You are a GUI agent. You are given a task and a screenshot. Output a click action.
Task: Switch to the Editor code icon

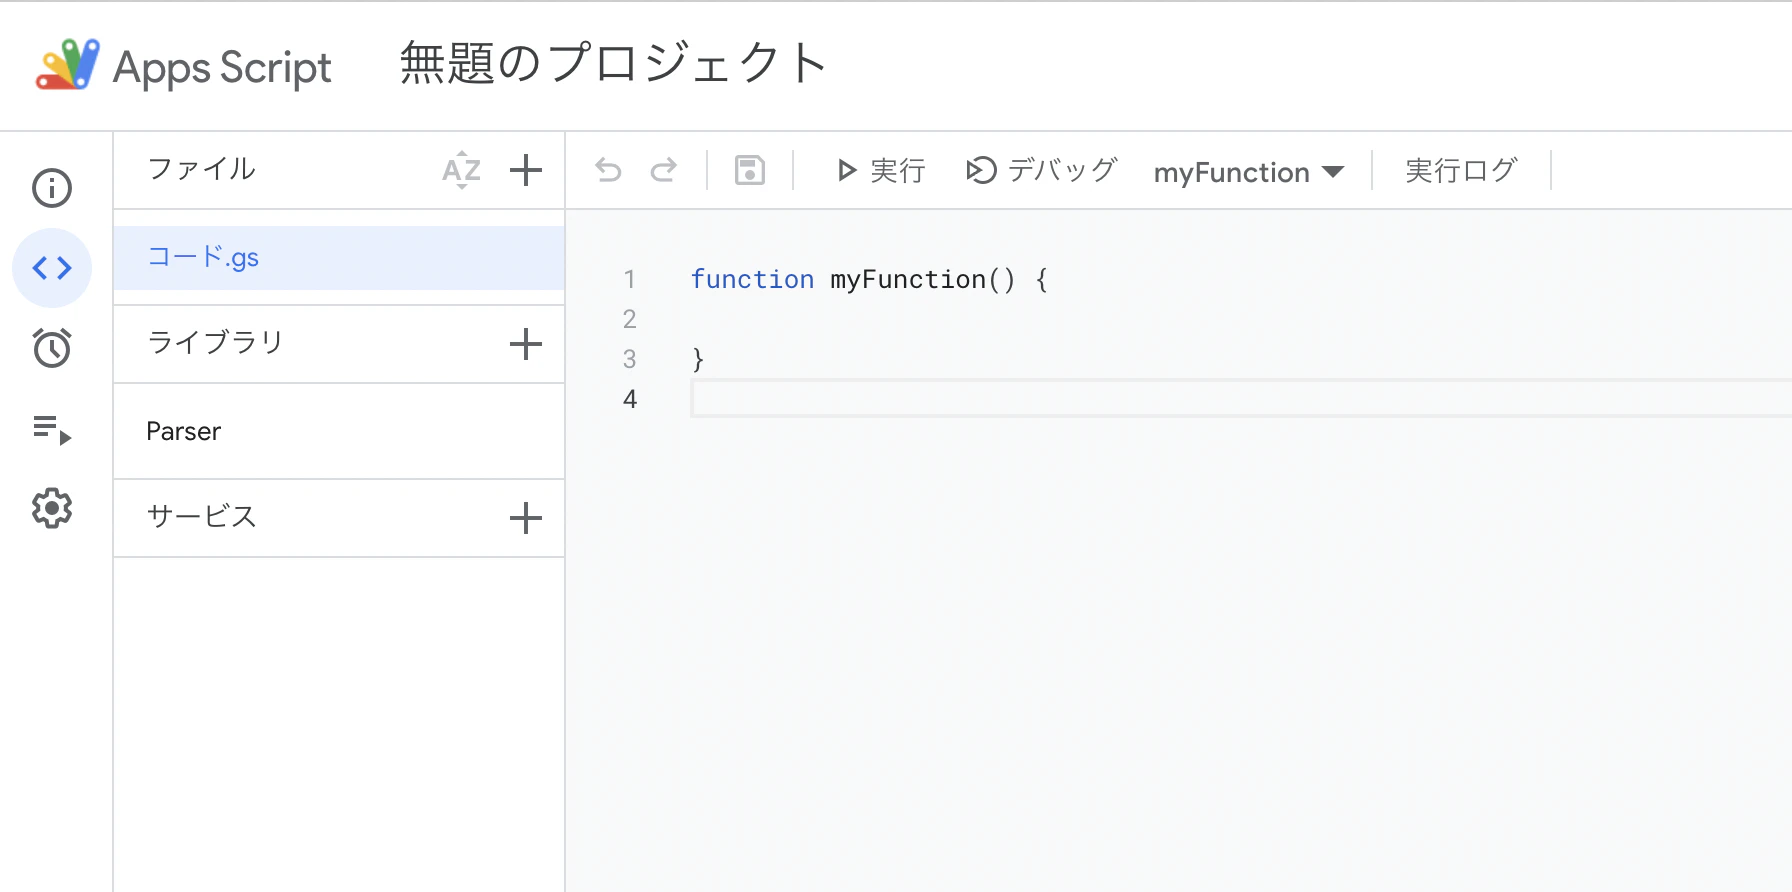[52, 268]
